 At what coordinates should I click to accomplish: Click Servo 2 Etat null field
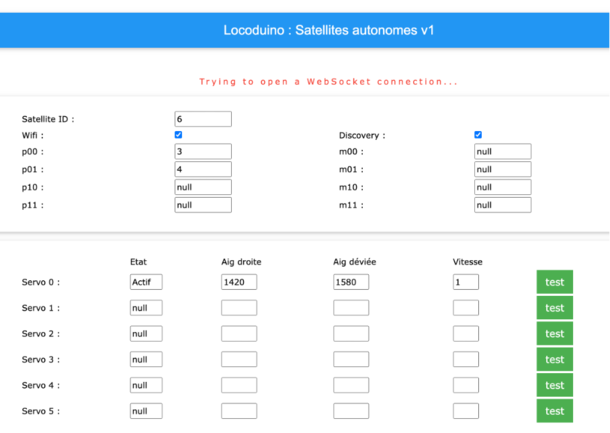coord(146,334)
